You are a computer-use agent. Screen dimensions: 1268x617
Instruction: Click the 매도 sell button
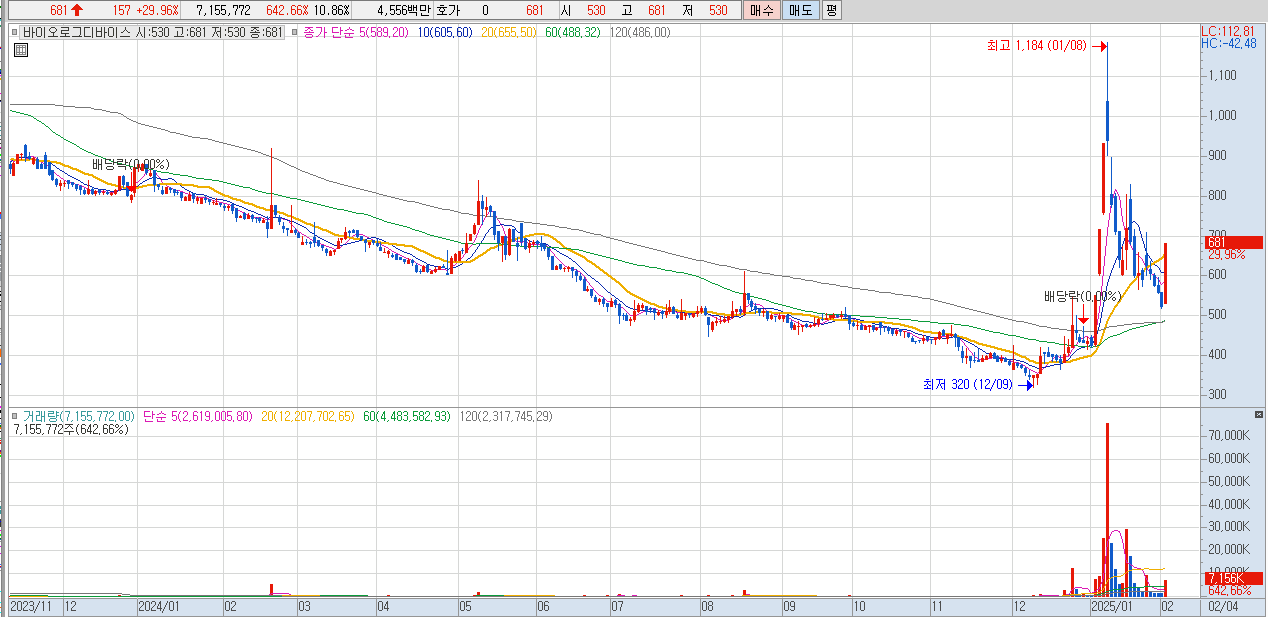(x=800, y=11)
